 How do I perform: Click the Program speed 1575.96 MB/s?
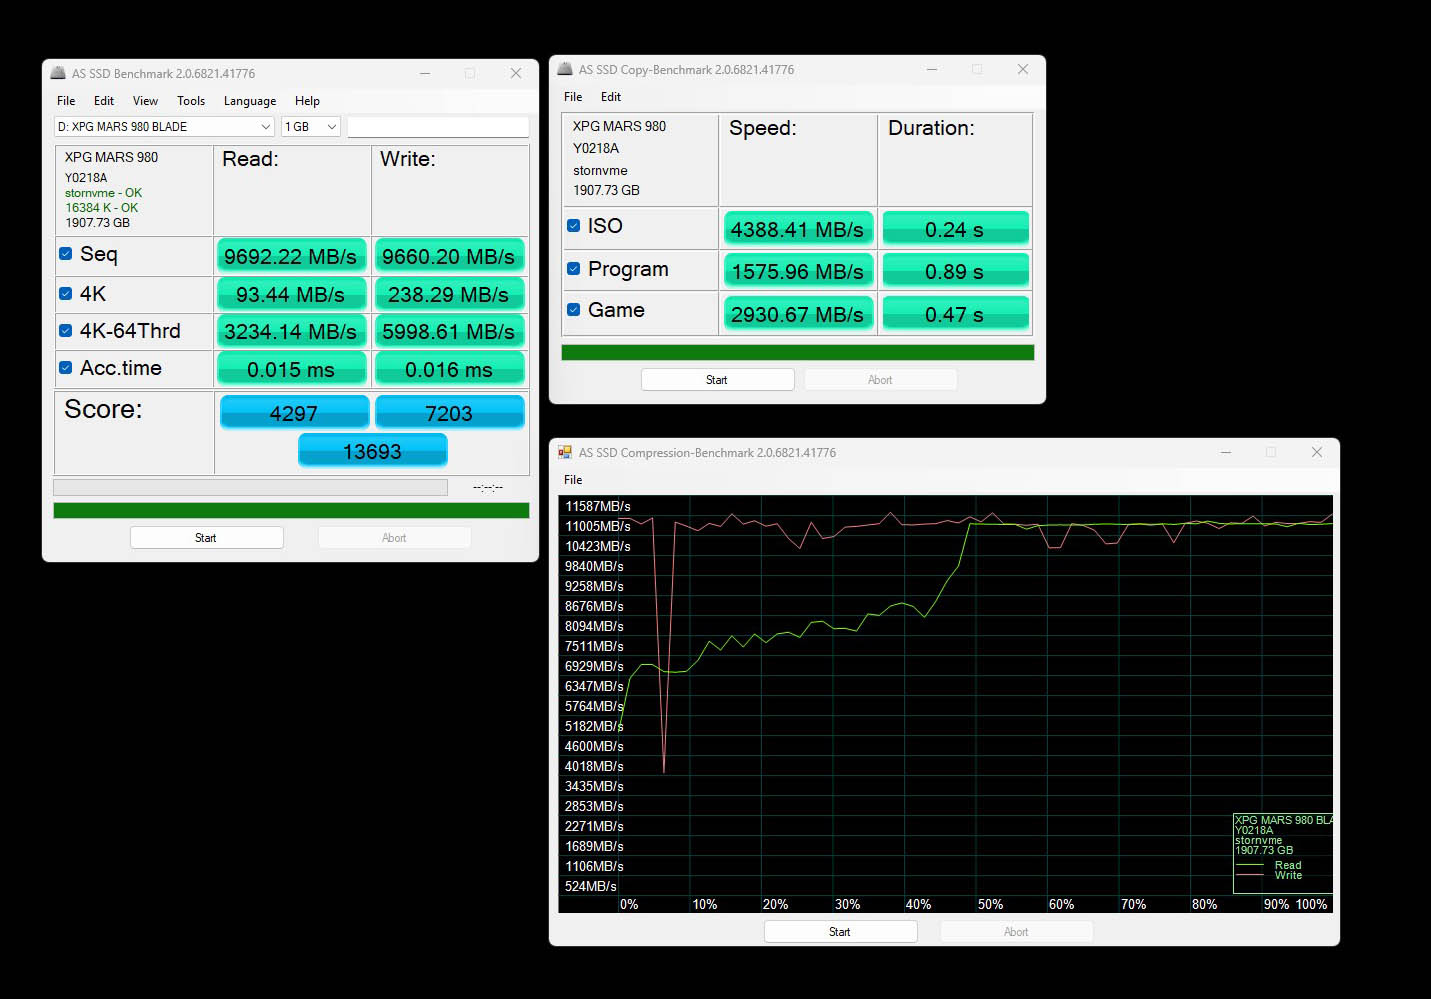tap(798, 271)
